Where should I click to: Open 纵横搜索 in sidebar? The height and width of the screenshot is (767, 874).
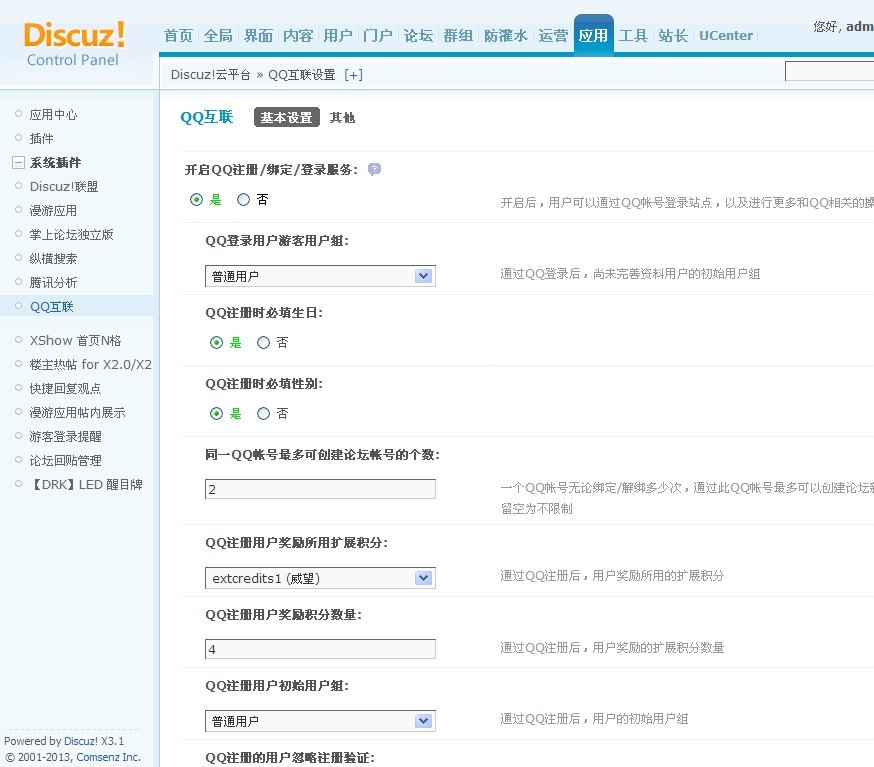click(x=53, y=258)
